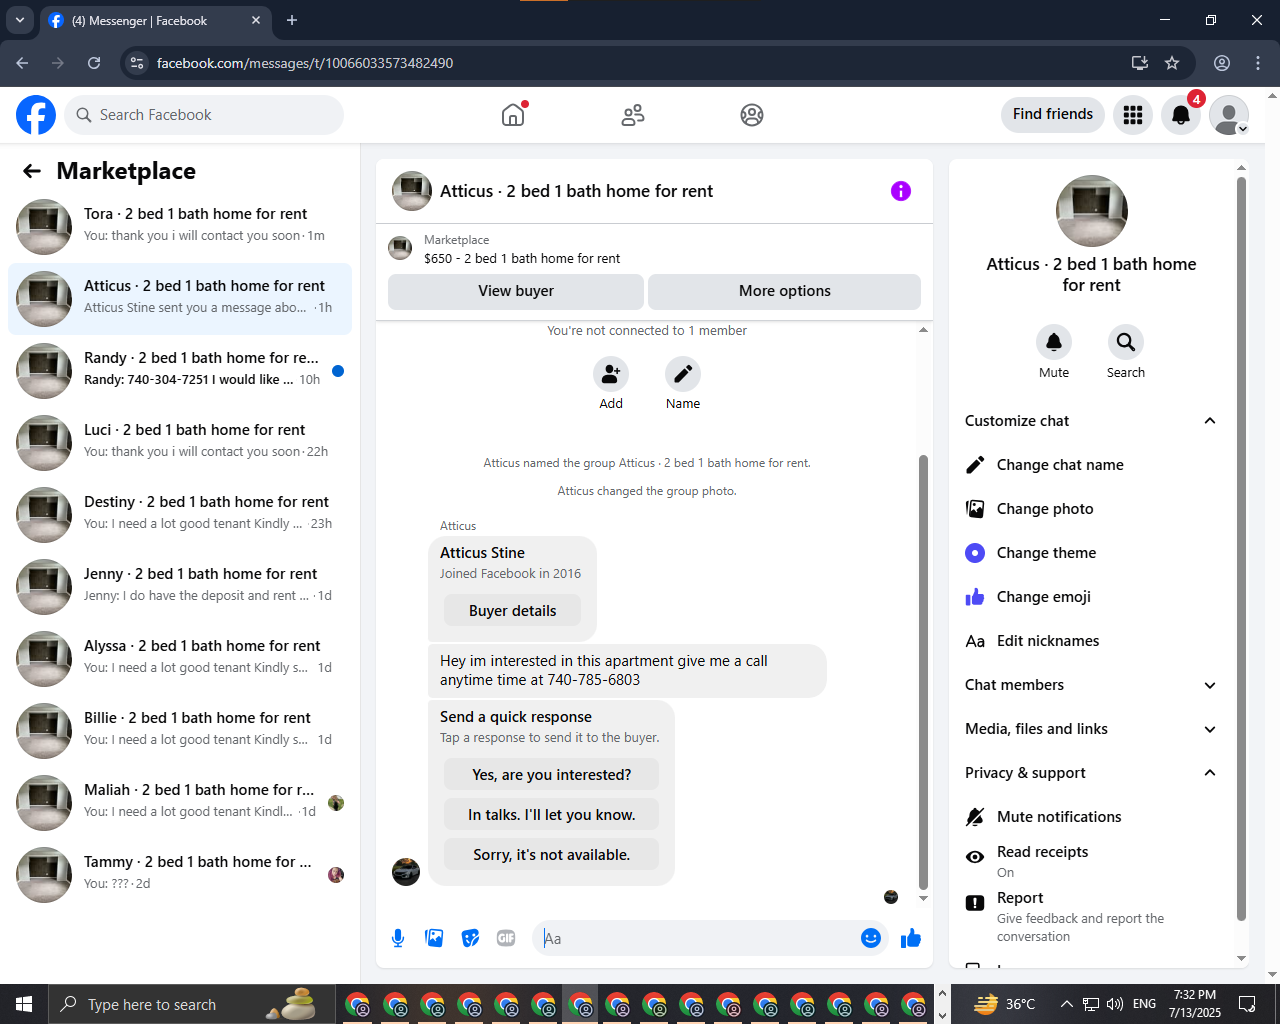The width and height of the screenshot is (1280, 1024).
Task: Send quick reply In talks. I'll let you know.
Action: pos(551,815)
